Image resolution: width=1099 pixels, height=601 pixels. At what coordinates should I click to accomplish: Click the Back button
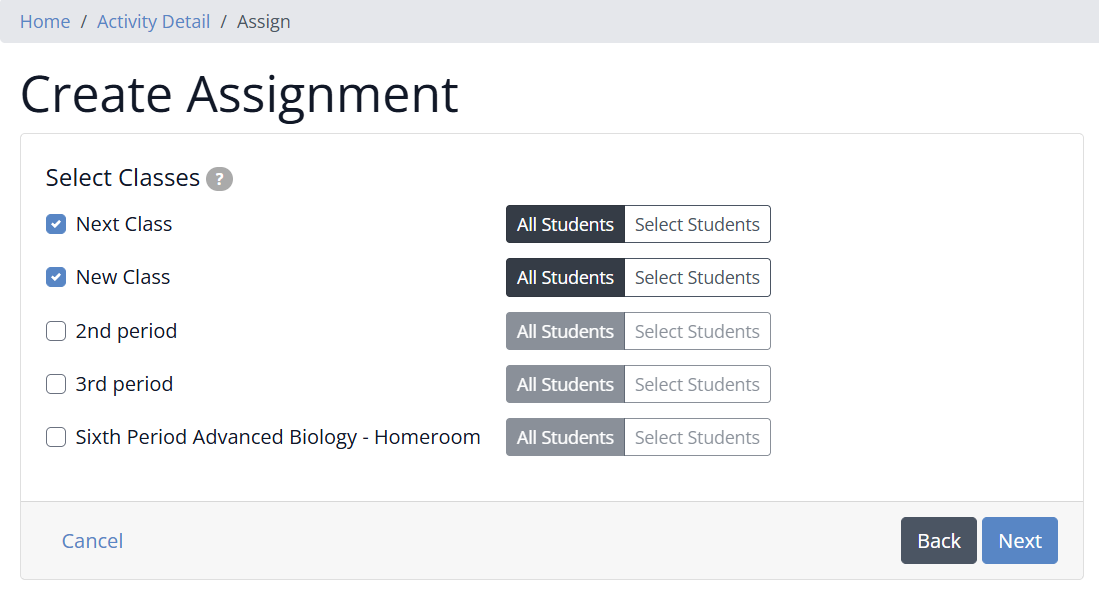pos(938,541)
